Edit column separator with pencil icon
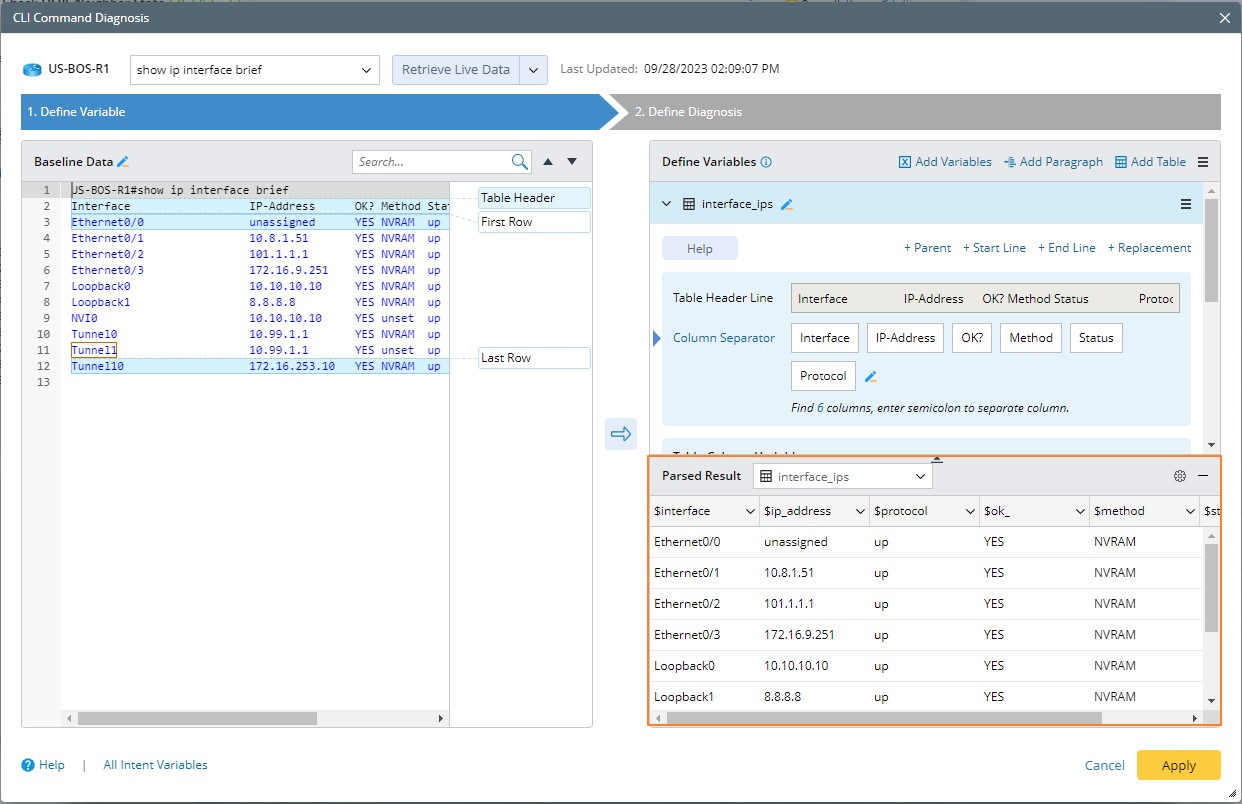 click(x=871, y=377)
